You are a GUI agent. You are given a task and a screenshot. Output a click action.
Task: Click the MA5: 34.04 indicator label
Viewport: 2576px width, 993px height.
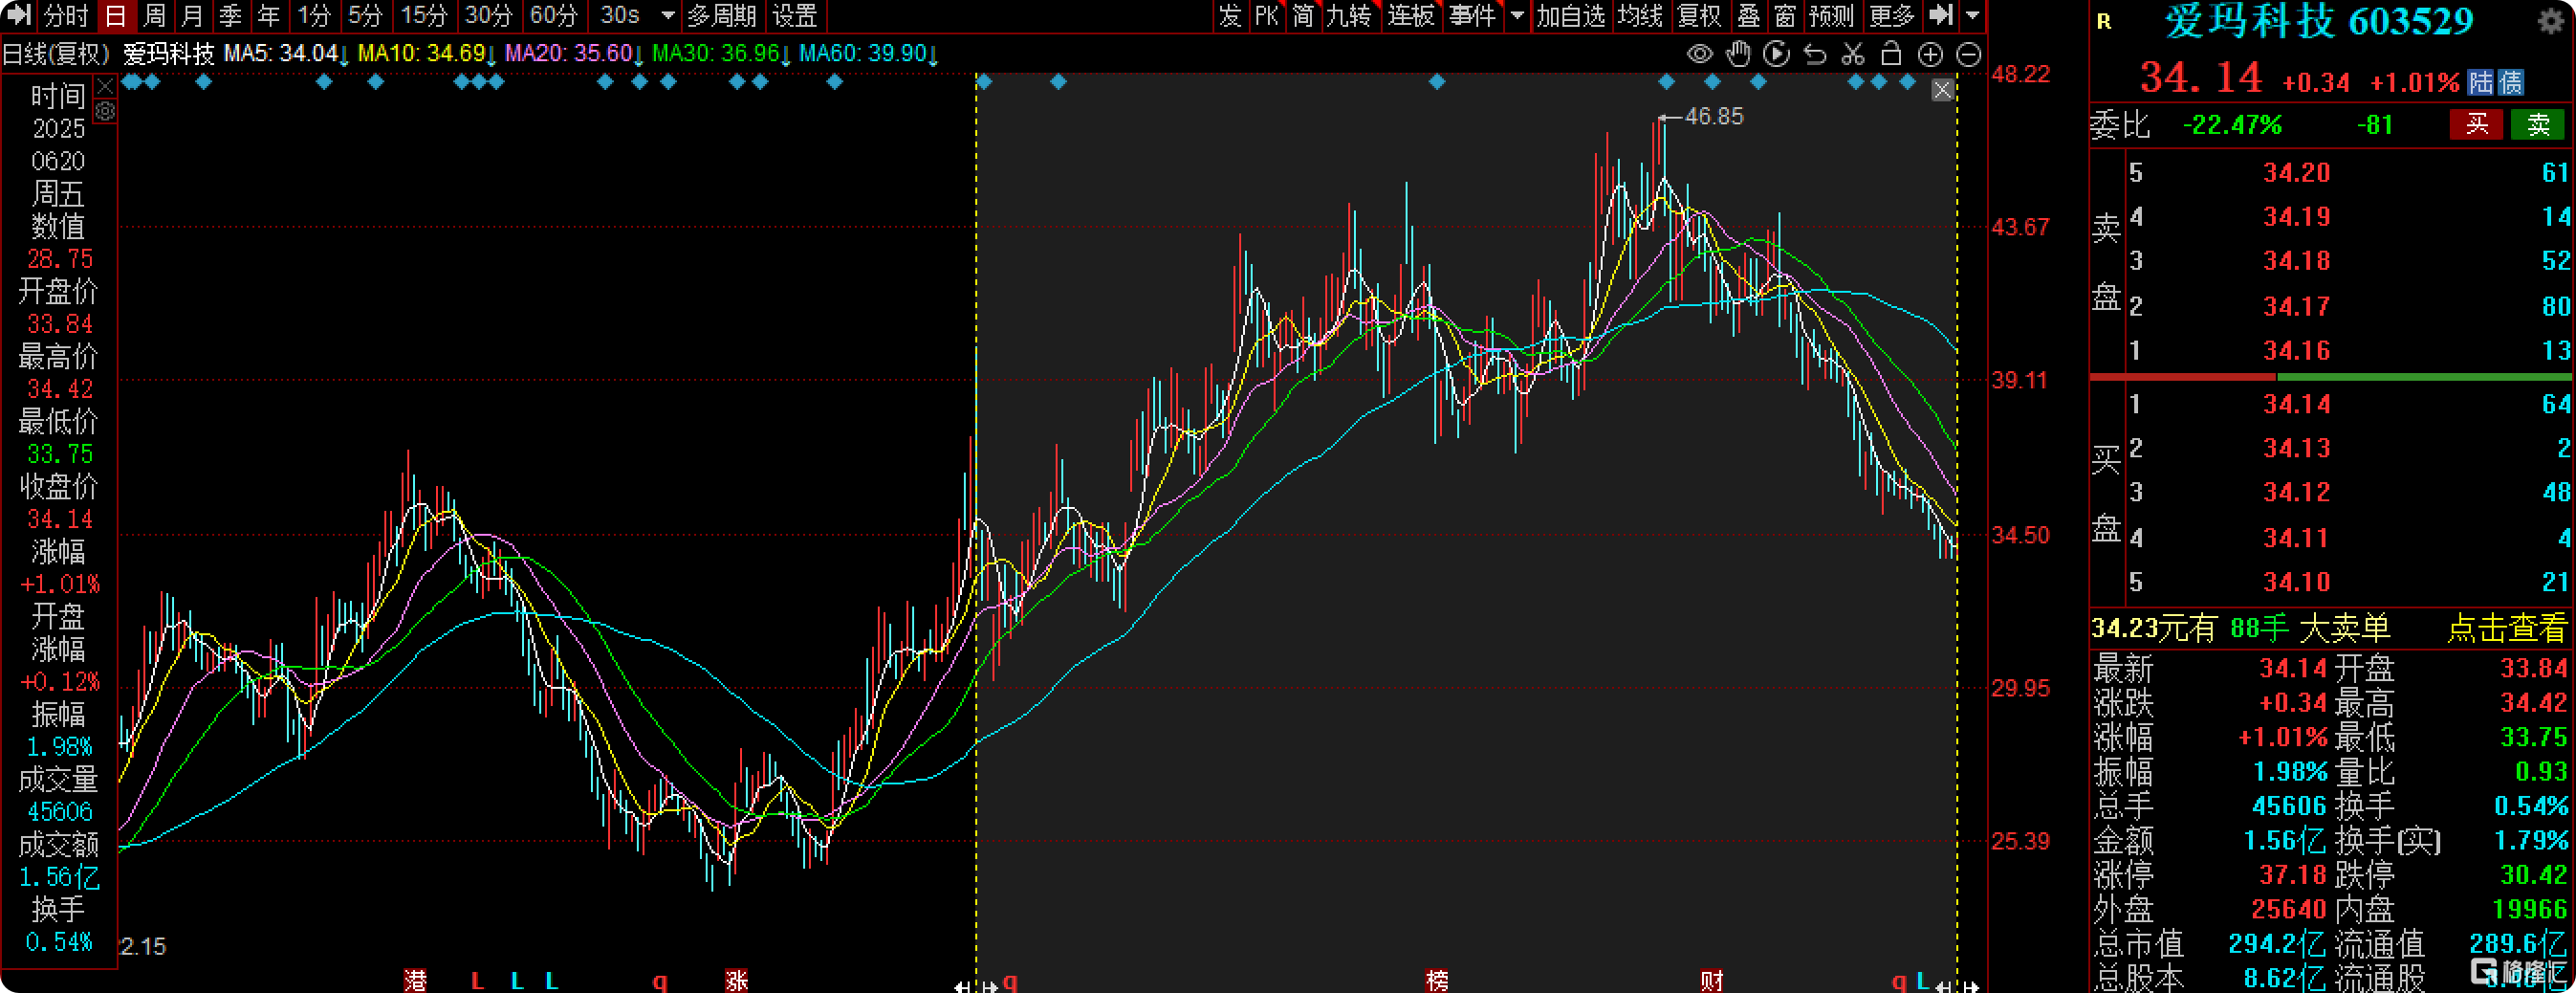286,53
